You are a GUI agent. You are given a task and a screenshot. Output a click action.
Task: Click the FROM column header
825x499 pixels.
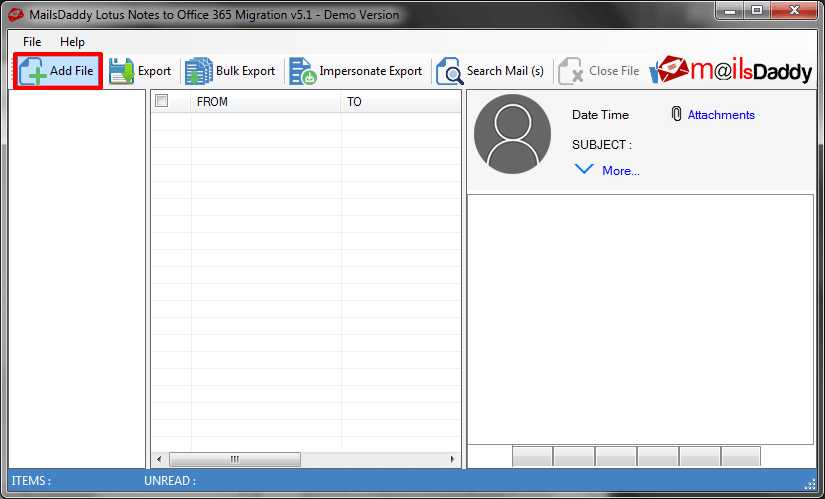coord(265,102)
